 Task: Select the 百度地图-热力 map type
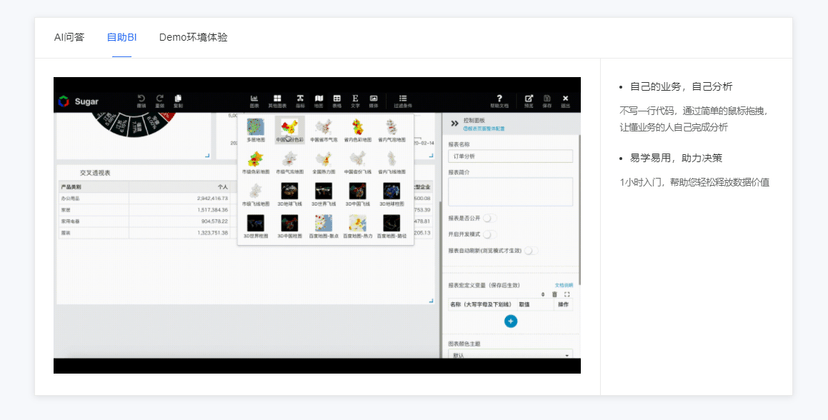(357, 226)
